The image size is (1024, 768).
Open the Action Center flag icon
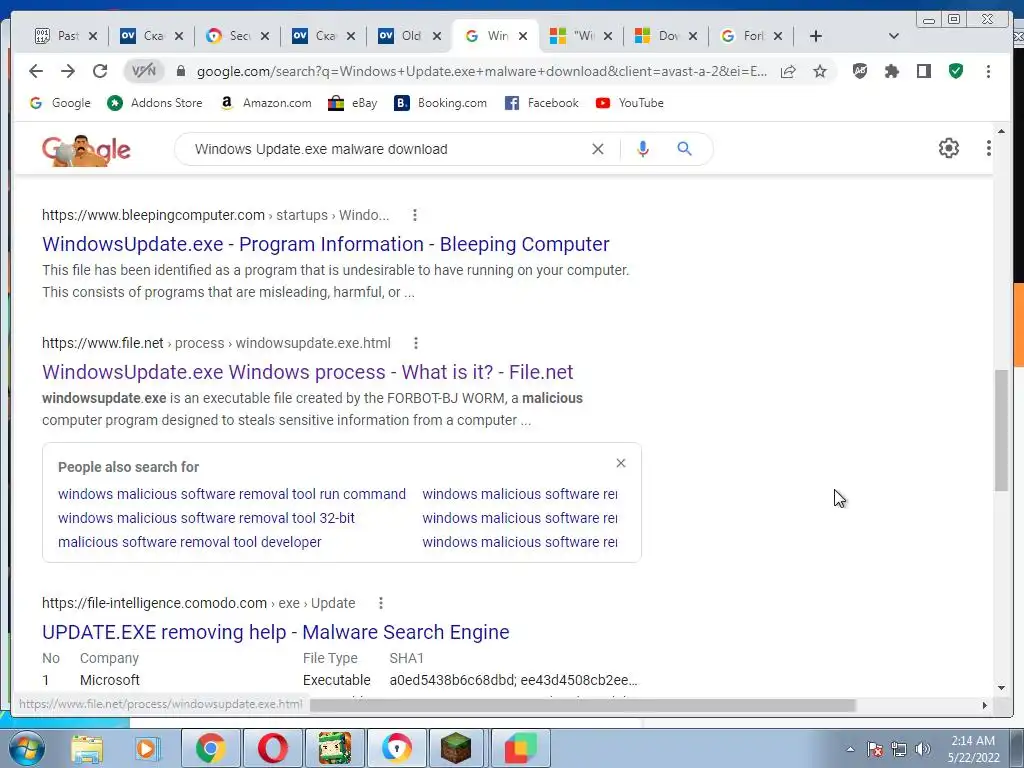pyautogui.click(x=875, y=749)
